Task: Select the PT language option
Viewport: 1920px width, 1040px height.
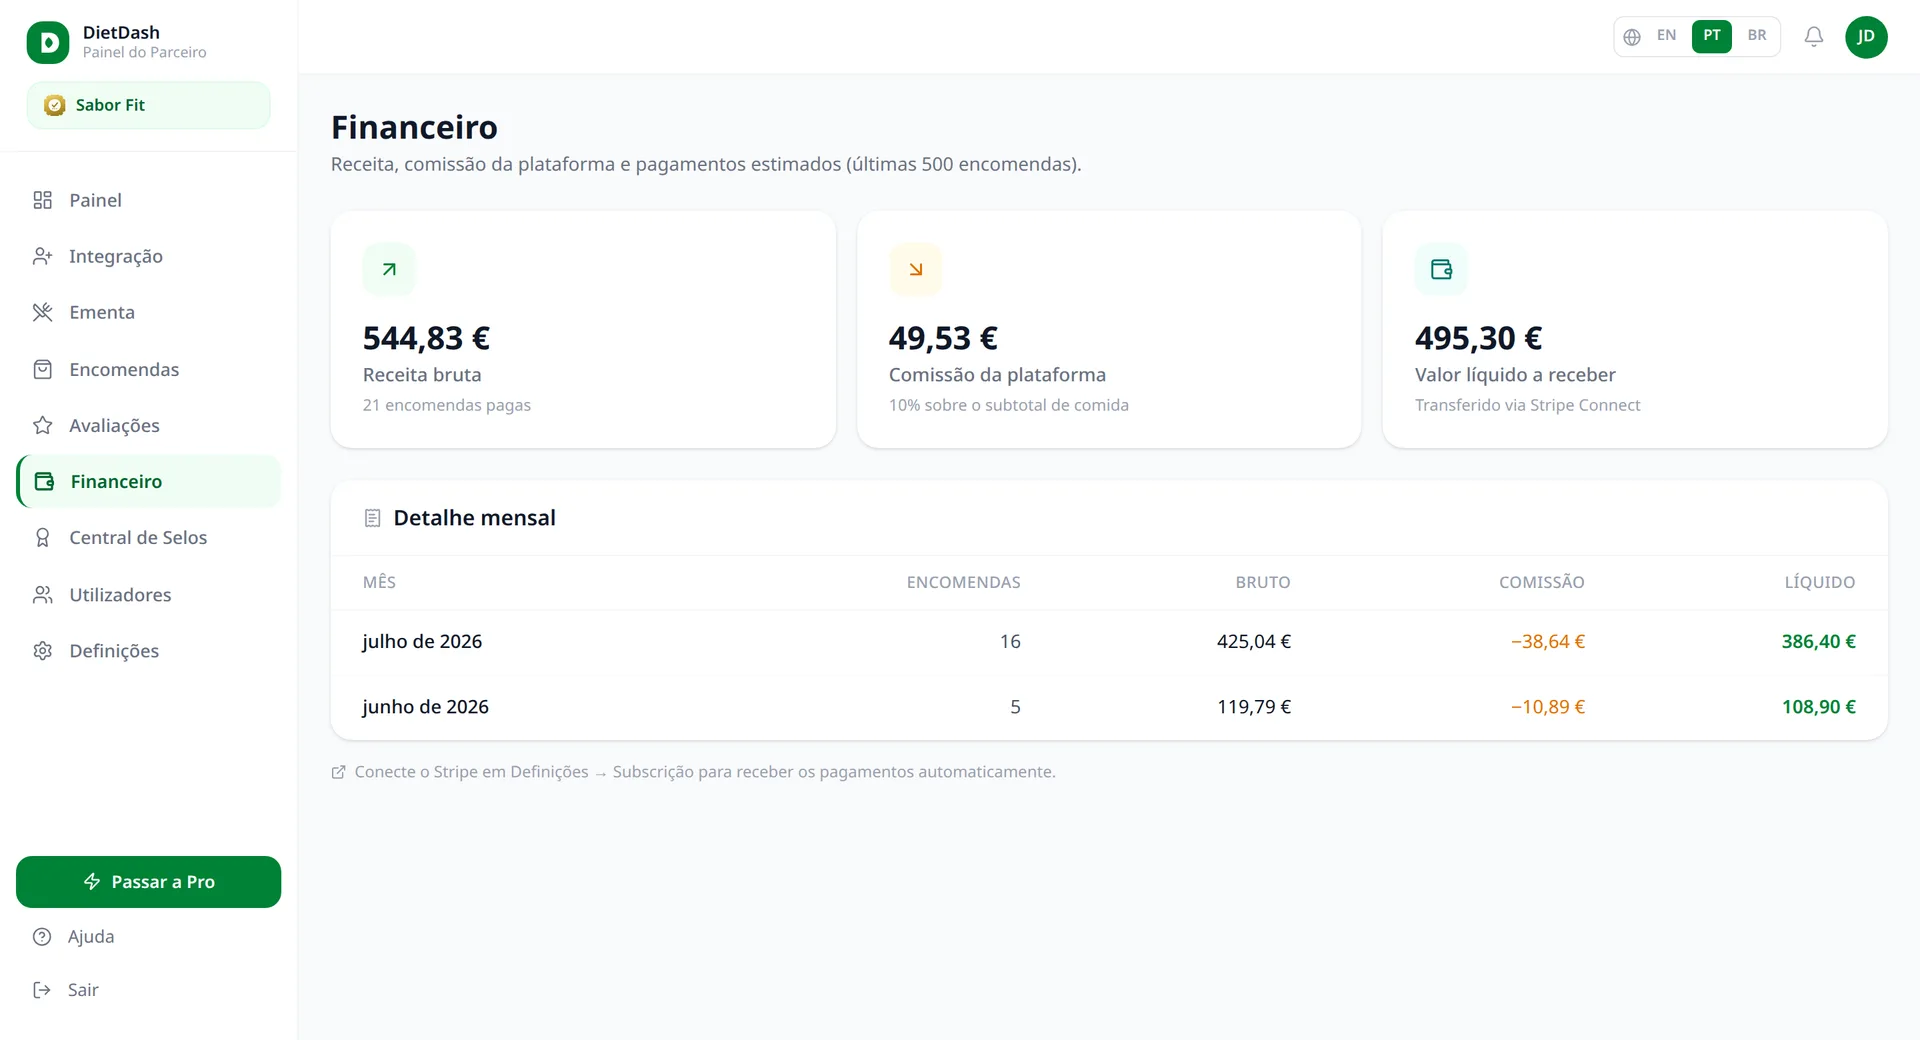Action: tap(1712, 36)
